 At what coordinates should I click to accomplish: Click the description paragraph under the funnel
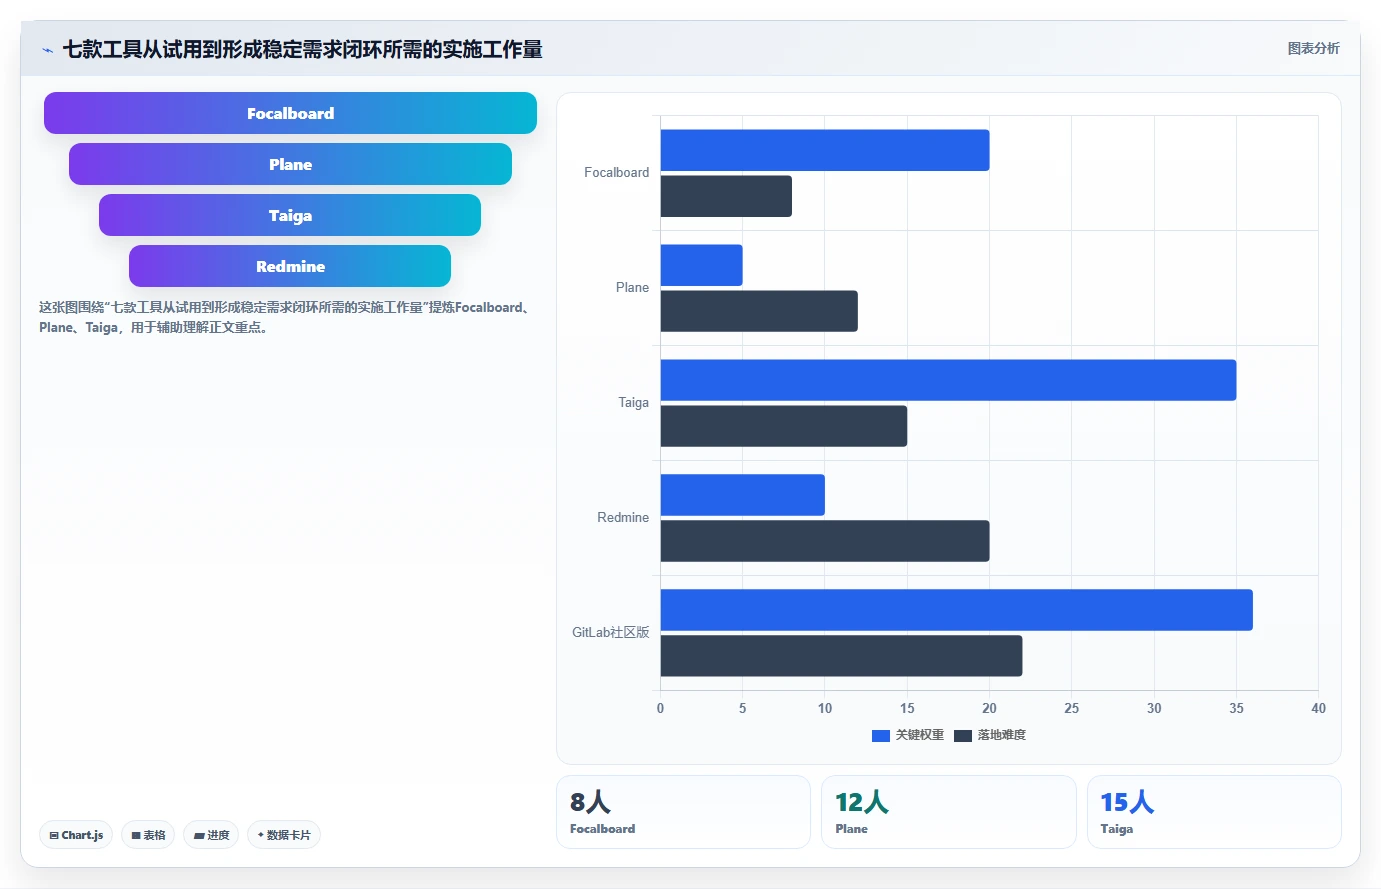(x=286, y=317)
